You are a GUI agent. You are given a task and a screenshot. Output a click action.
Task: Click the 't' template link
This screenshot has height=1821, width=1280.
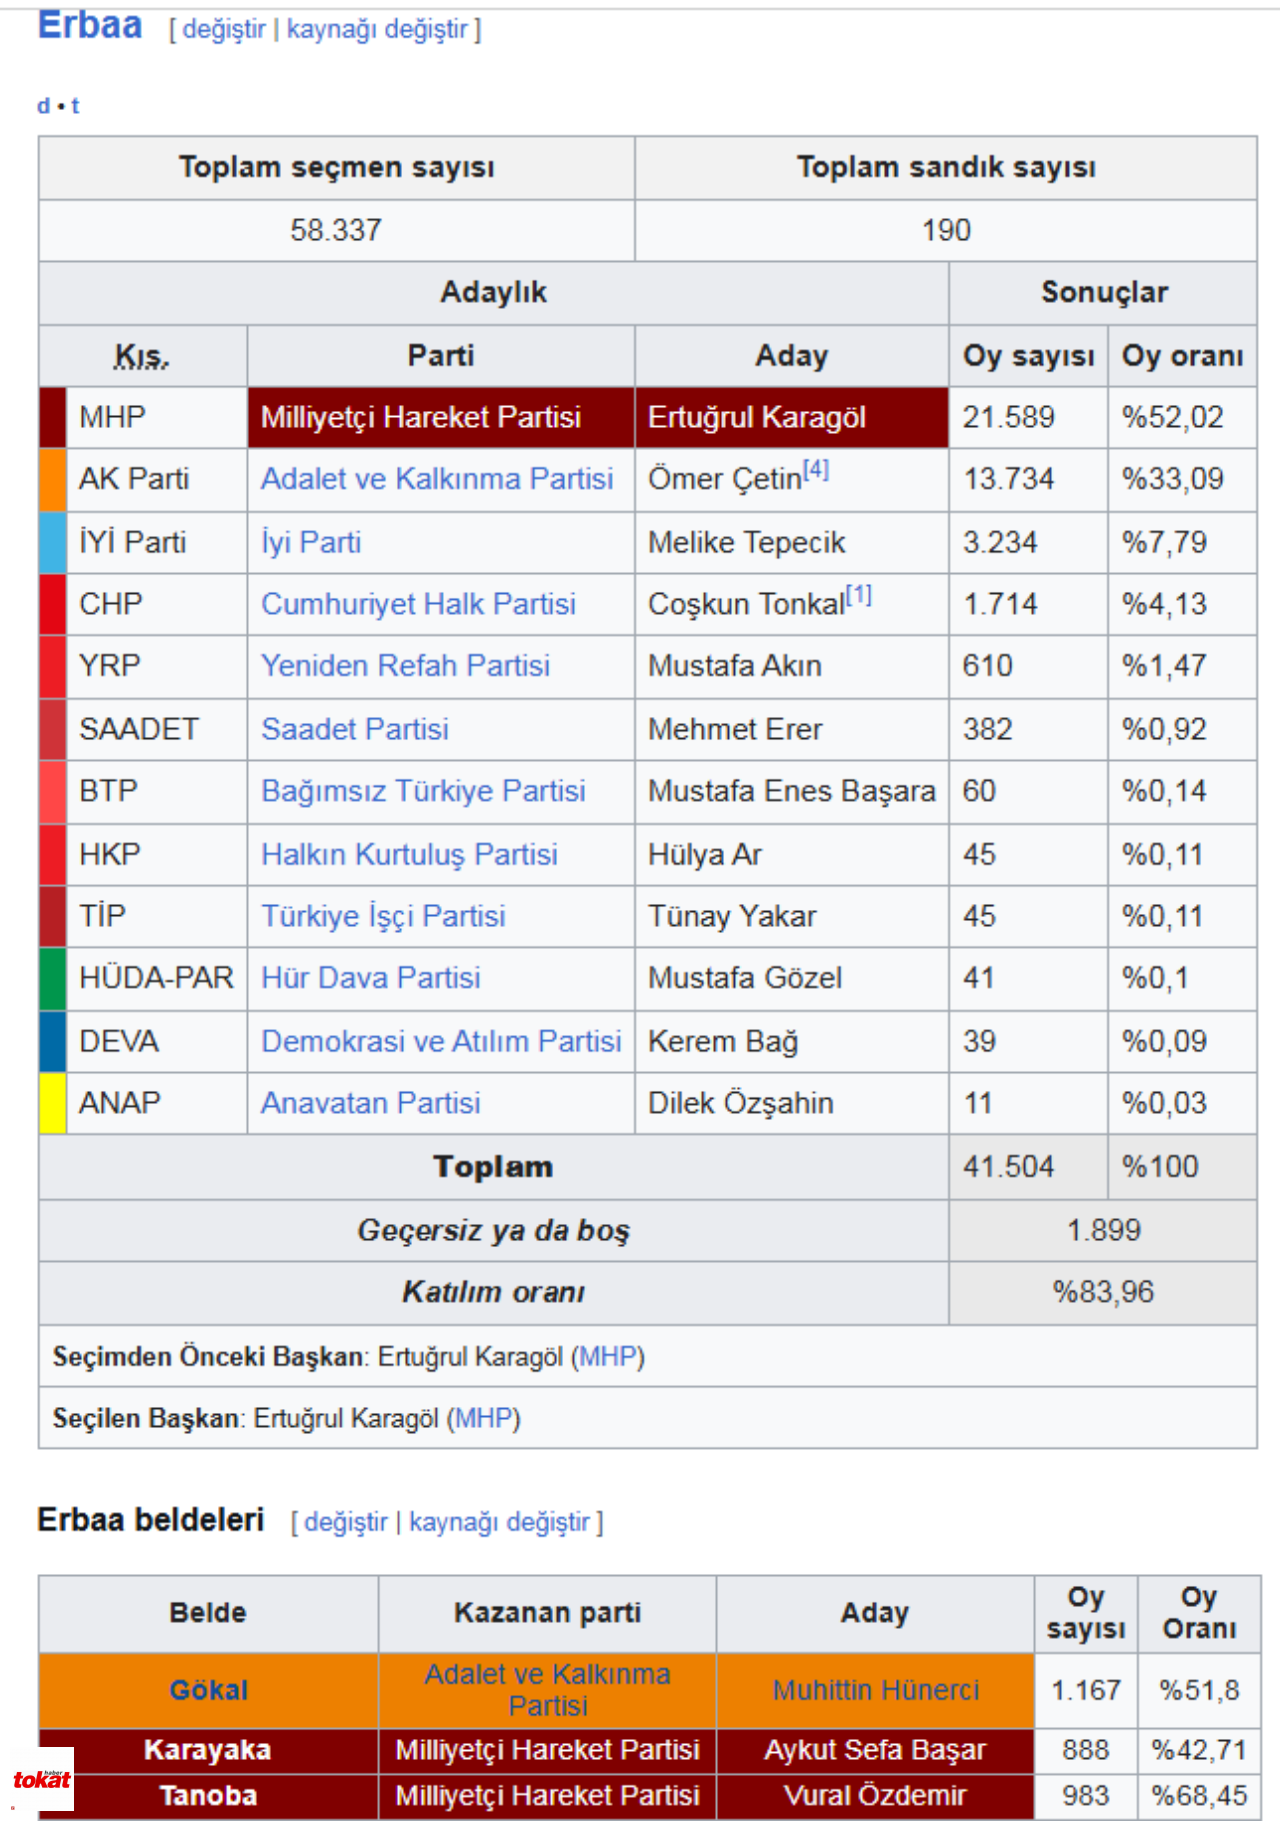[75, 105]
